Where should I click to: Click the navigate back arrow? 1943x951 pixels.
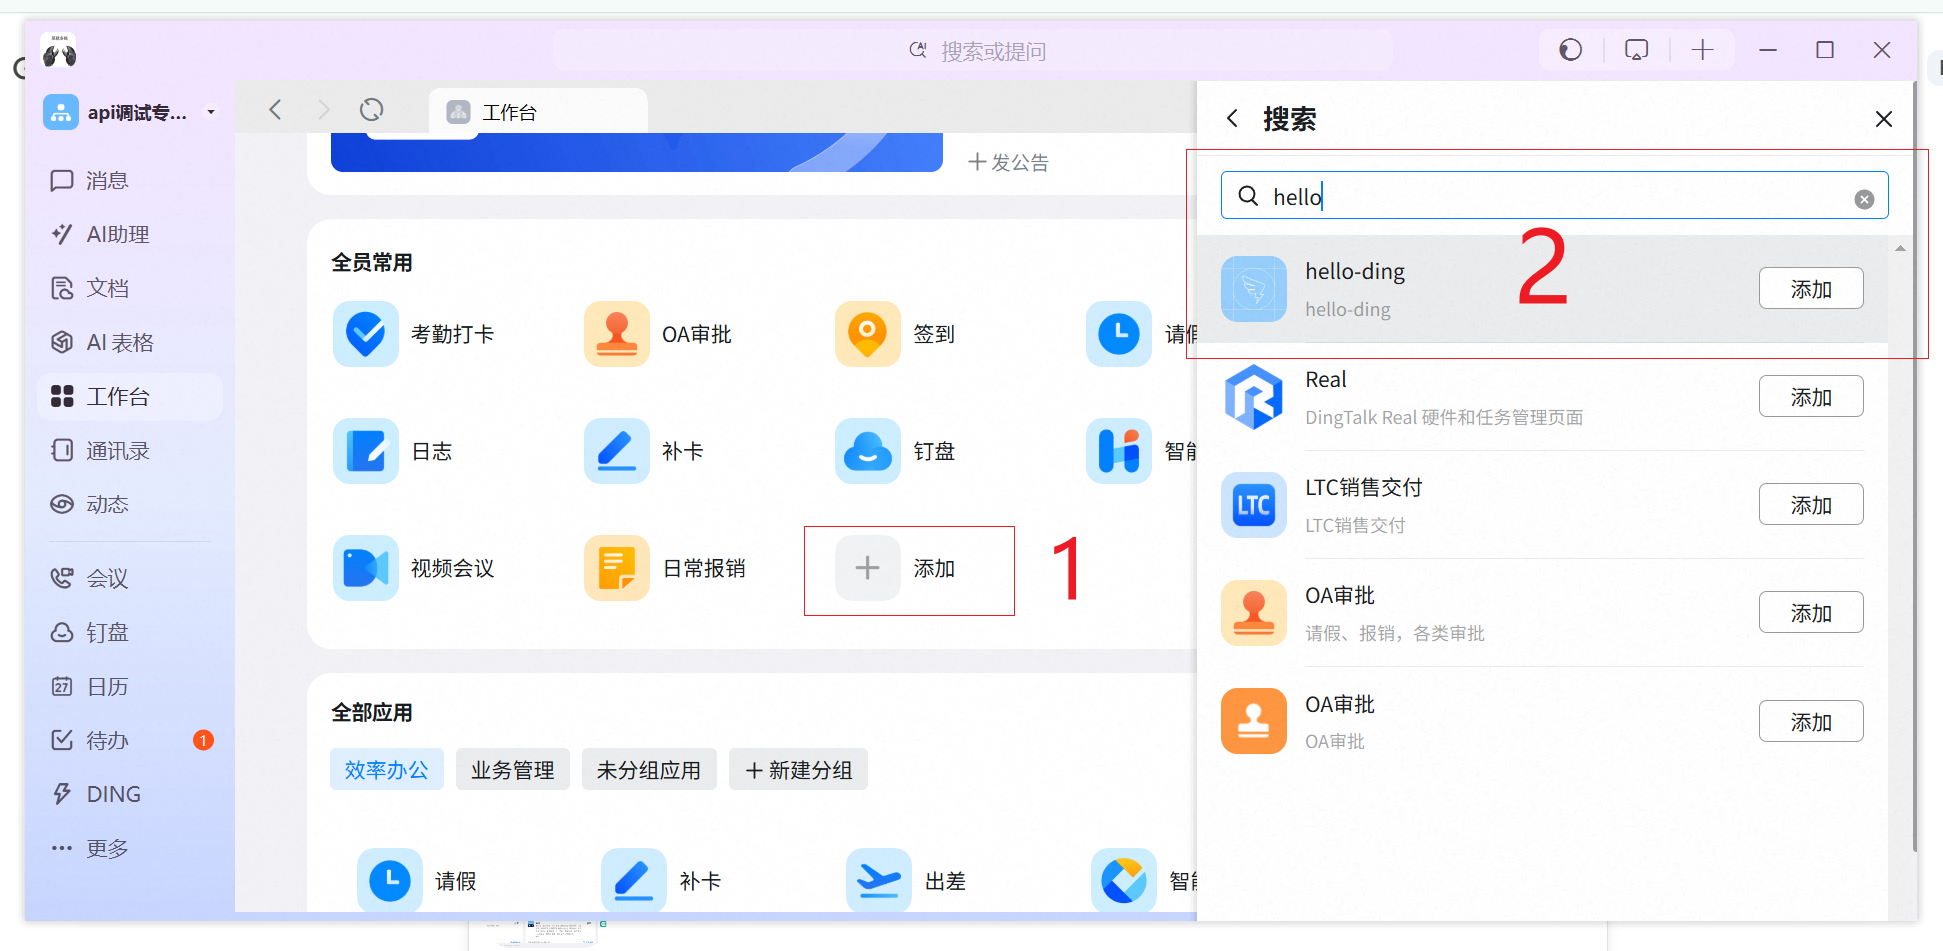pyautogui.click(x=276, y=110)
